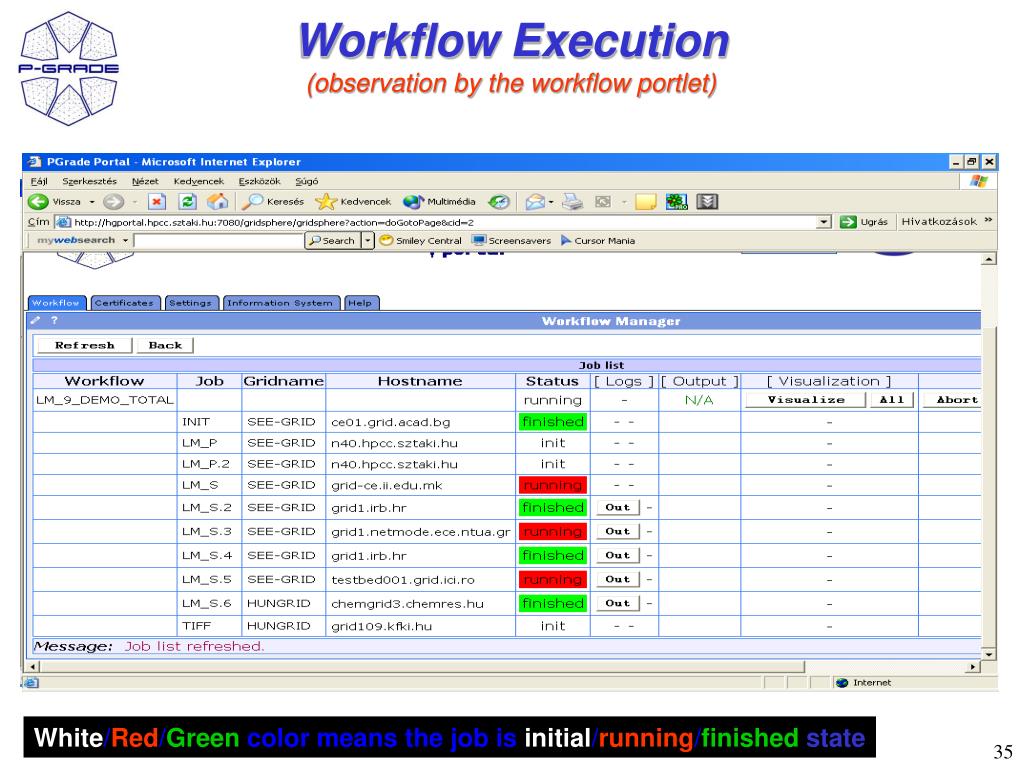Open the Eszközök menu
The image size is (1024, 768).
tap(259, 182)
